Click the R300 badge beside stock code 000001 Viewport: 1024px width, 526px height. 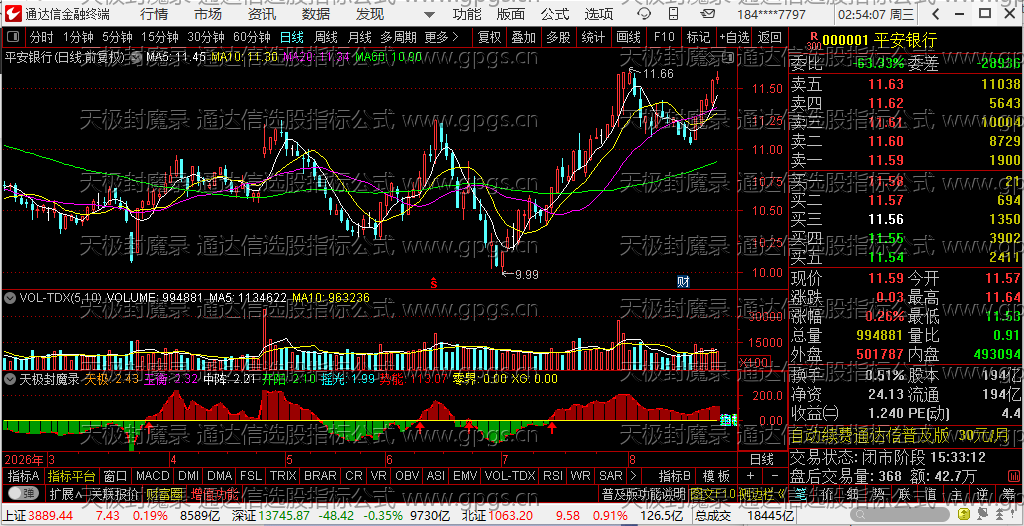(x=813, y=41)
